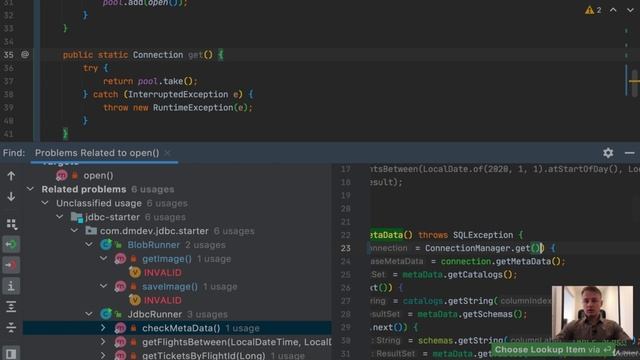Toggle the preview usages panel icon
The width and height of the screenshot is (640, 360).
tap(11, 353)
